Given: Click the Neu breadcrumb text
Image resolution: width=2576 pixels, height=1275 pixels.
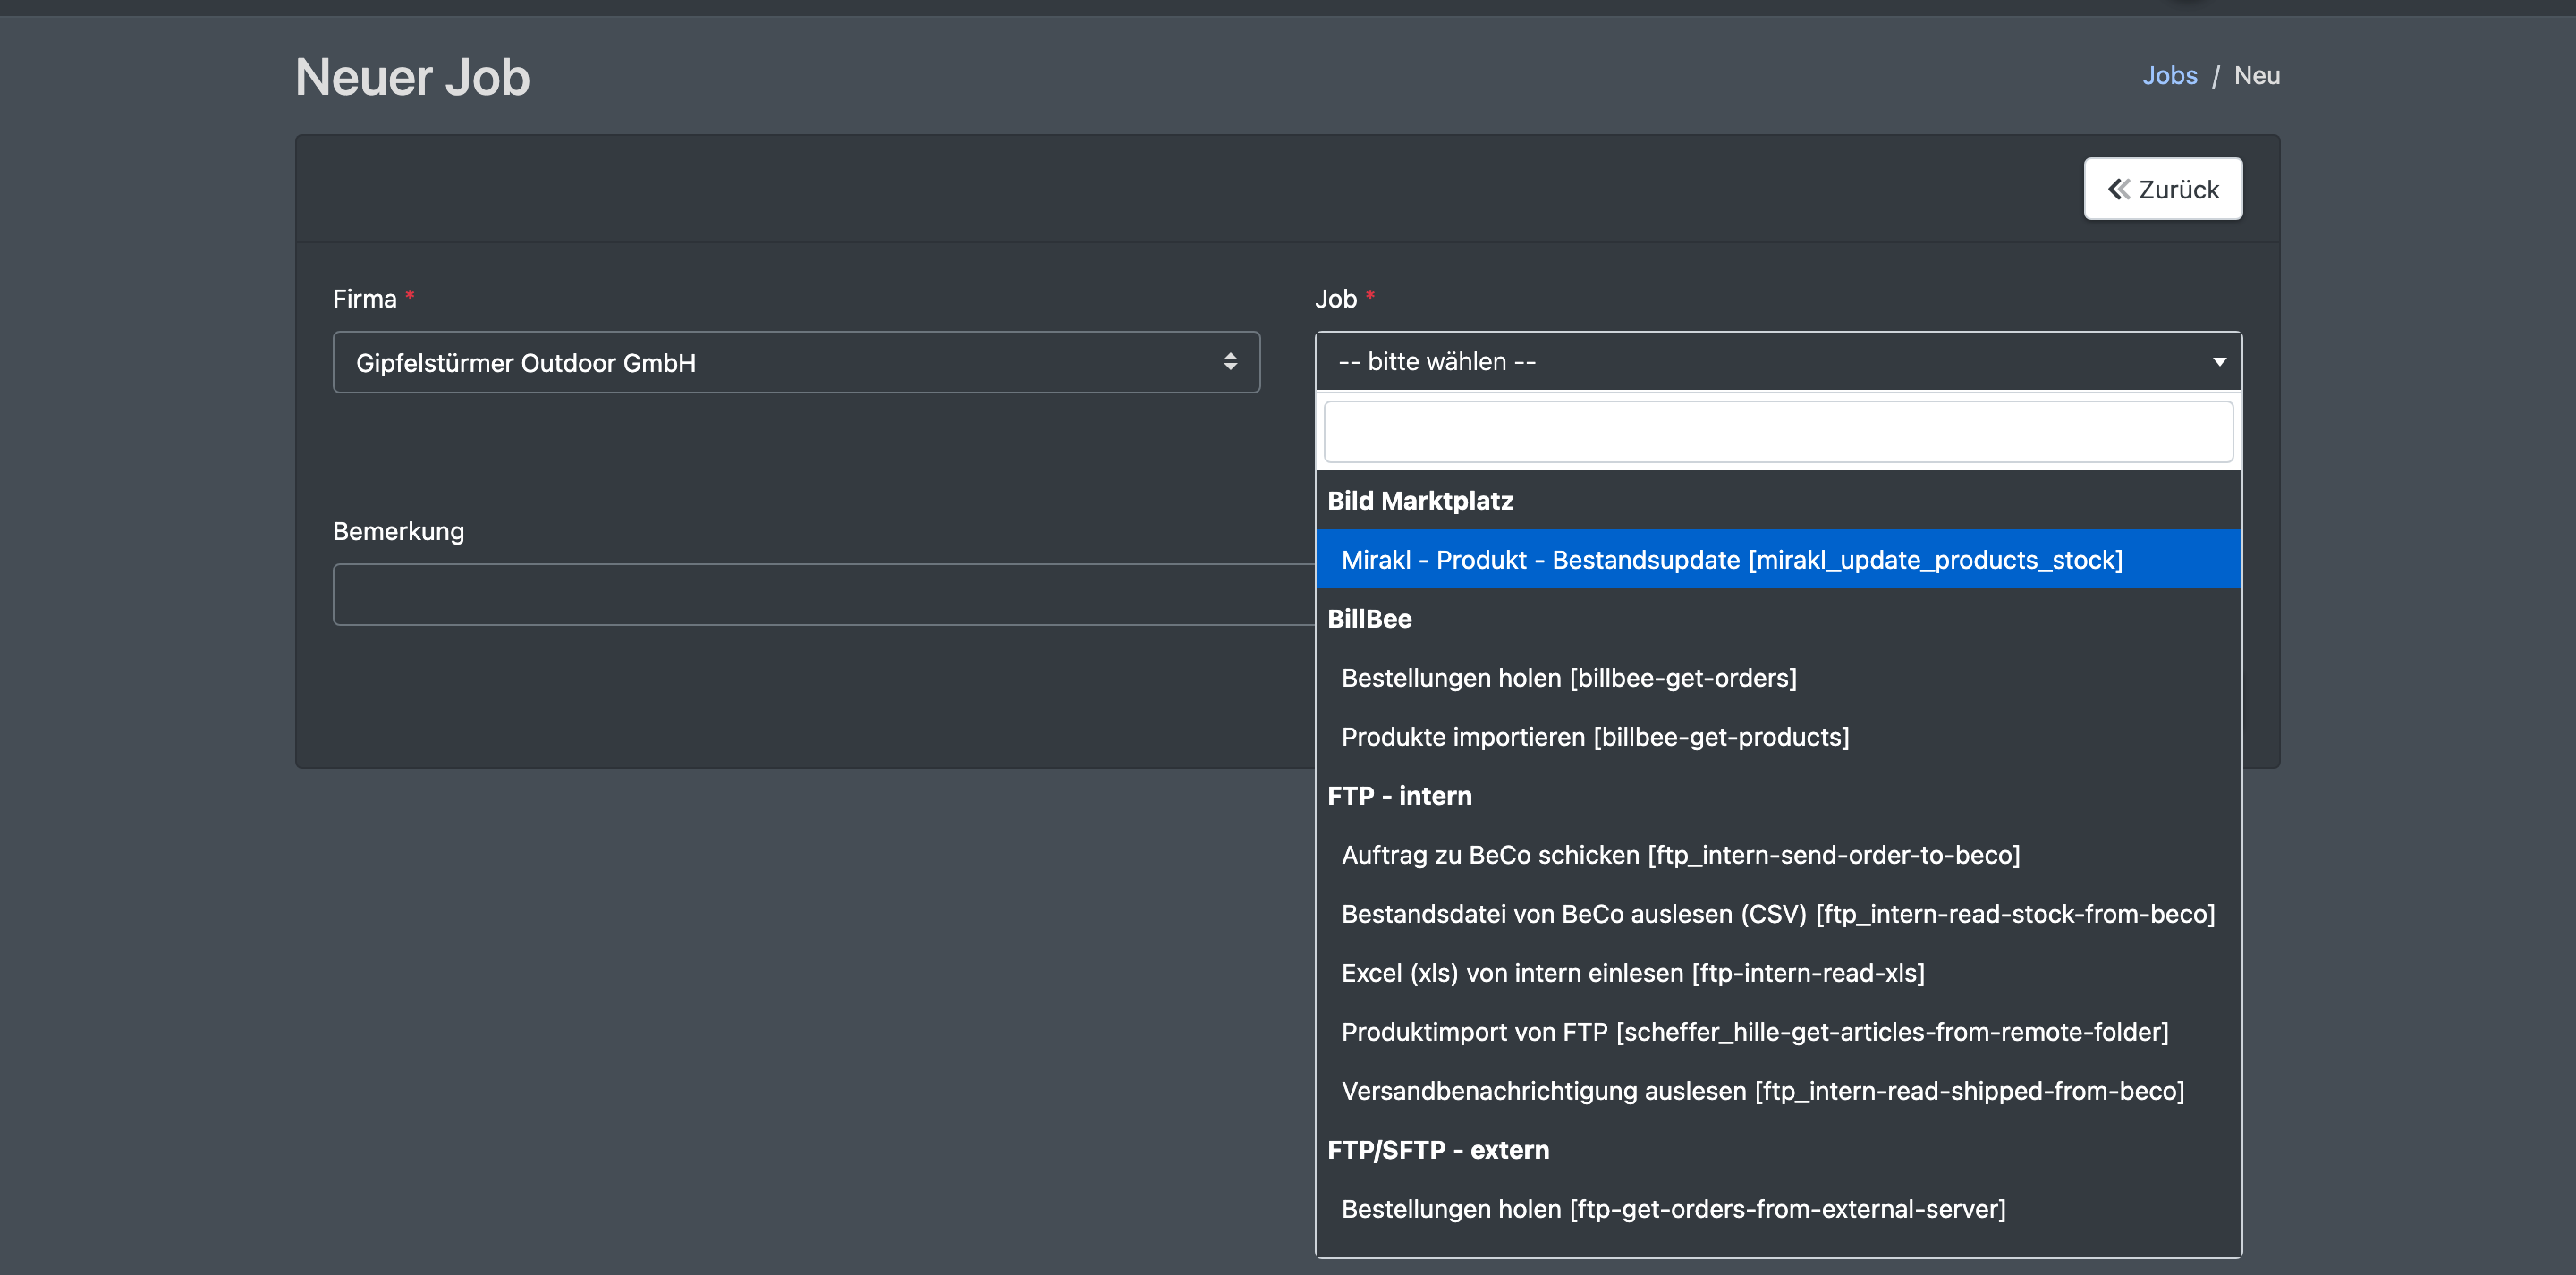Looking at the screenshot, I should (2256, 75).
